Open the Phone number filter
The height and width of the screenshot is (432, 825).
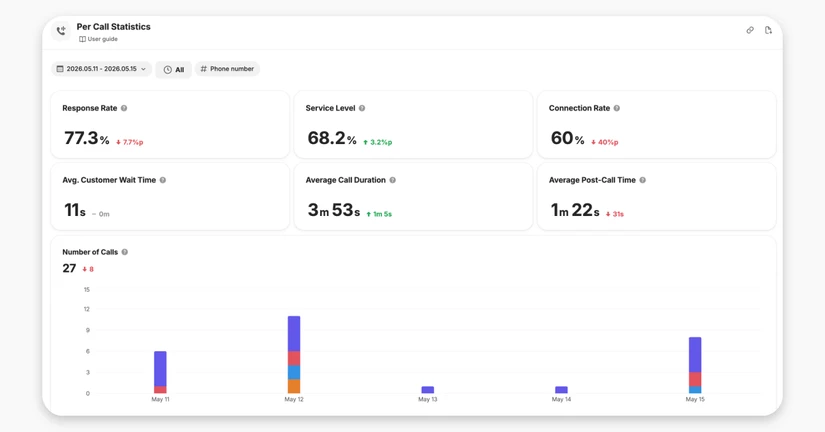[x=227, y=69]
